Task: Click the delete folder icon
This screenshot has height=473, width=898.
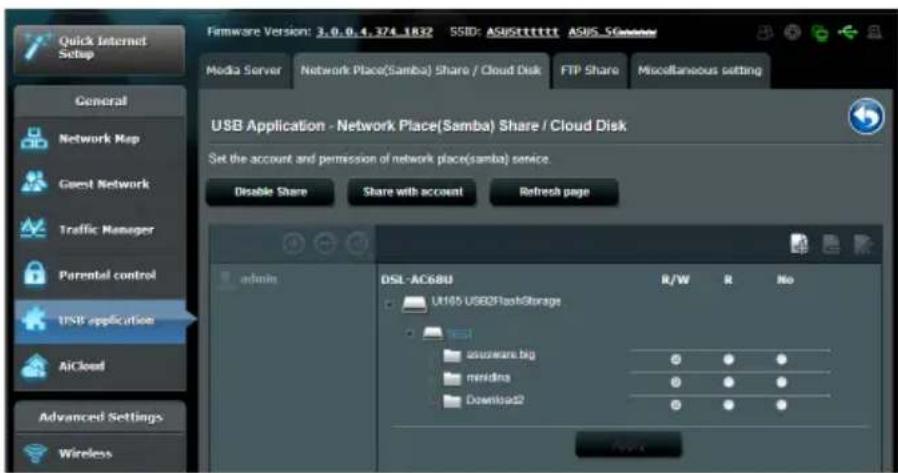Action: click(831, 245)
